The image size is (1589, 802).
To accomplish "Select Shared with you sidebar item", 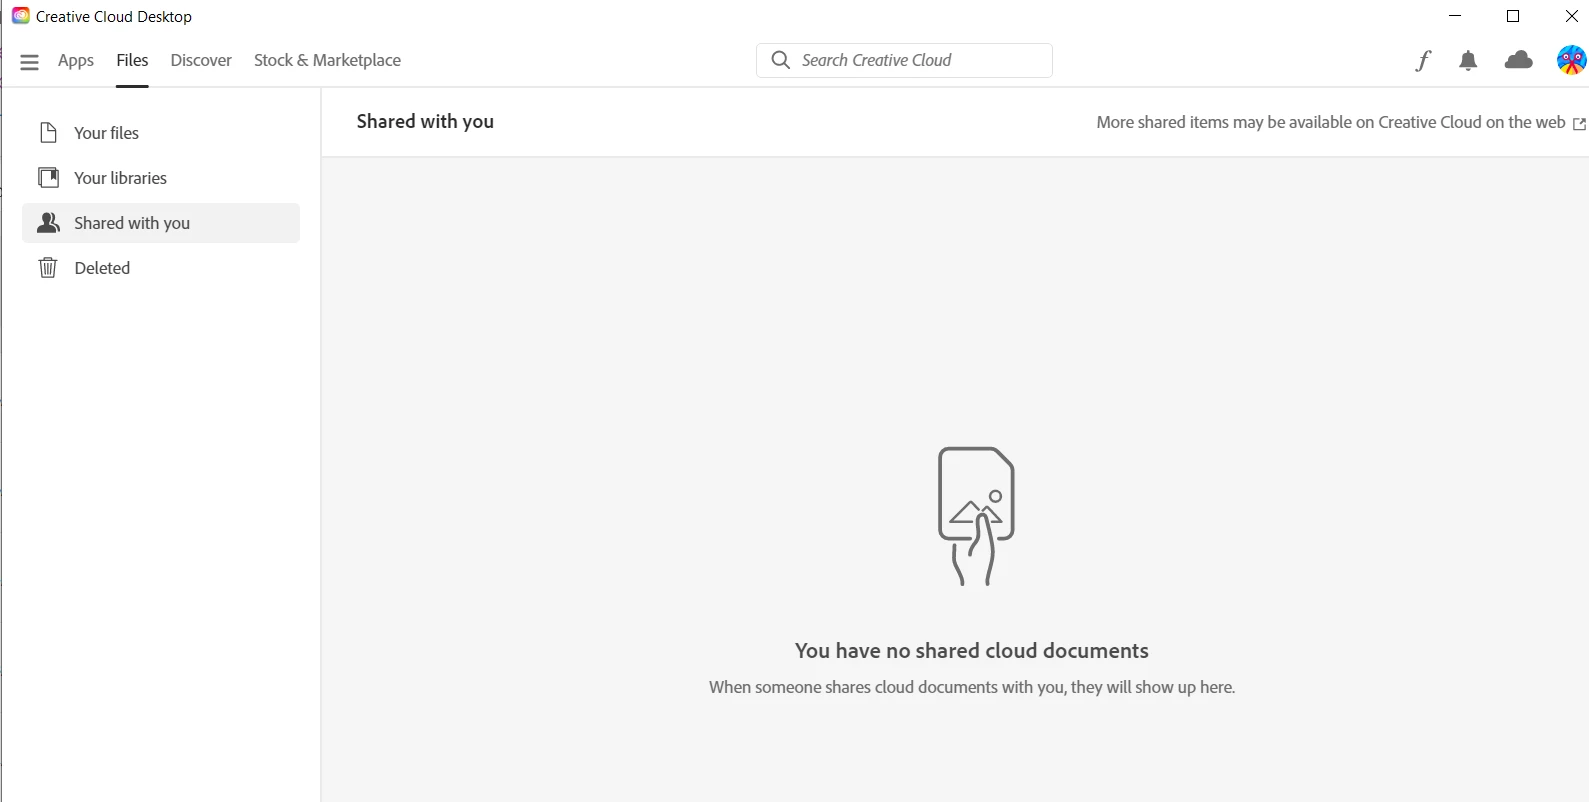I will (161, 223).
